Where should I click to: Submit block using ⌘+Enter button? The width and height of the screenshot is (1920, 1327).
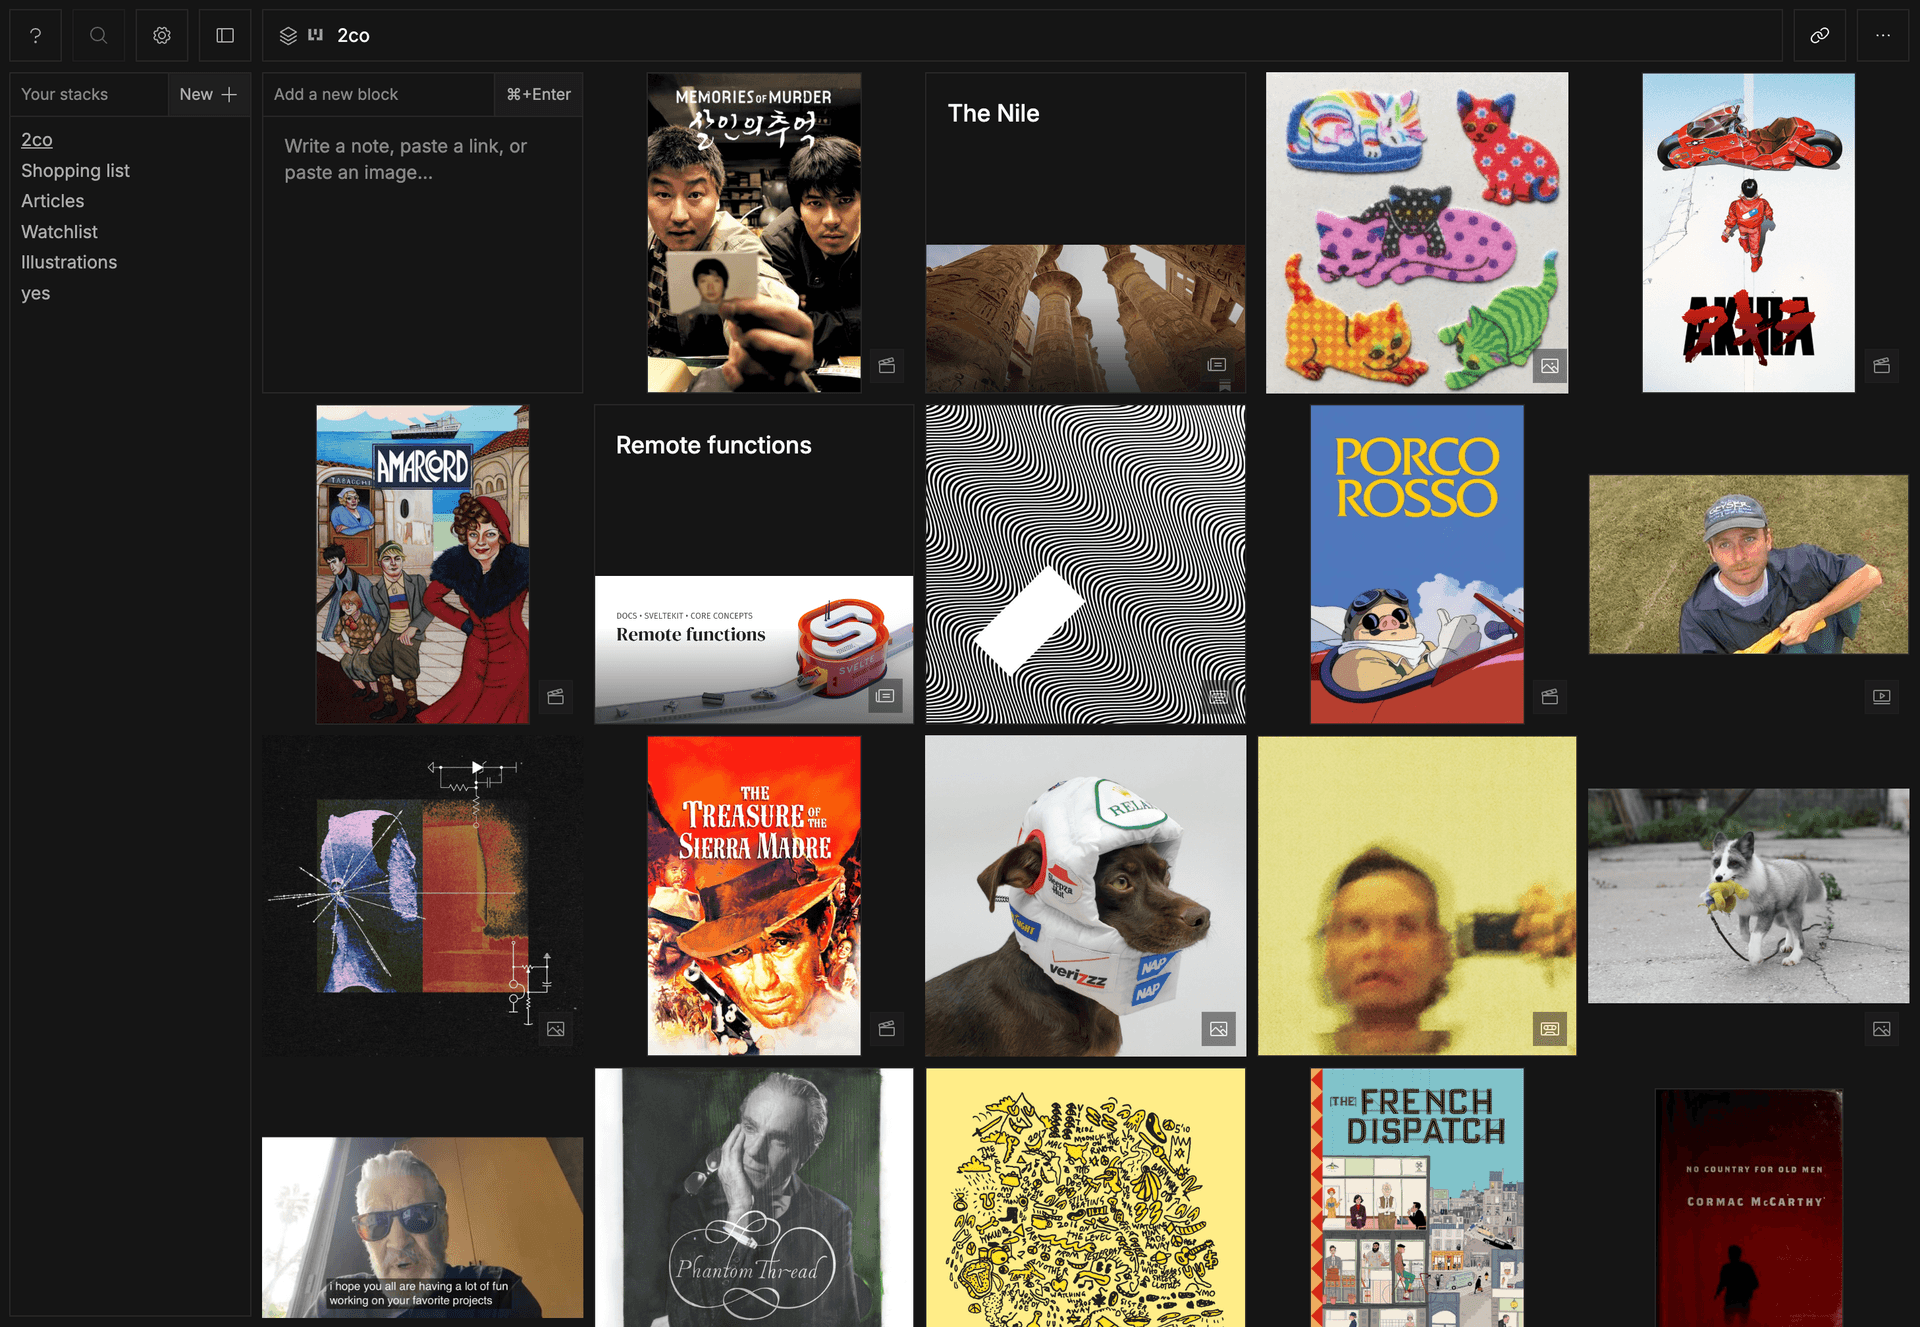(538, 94)
